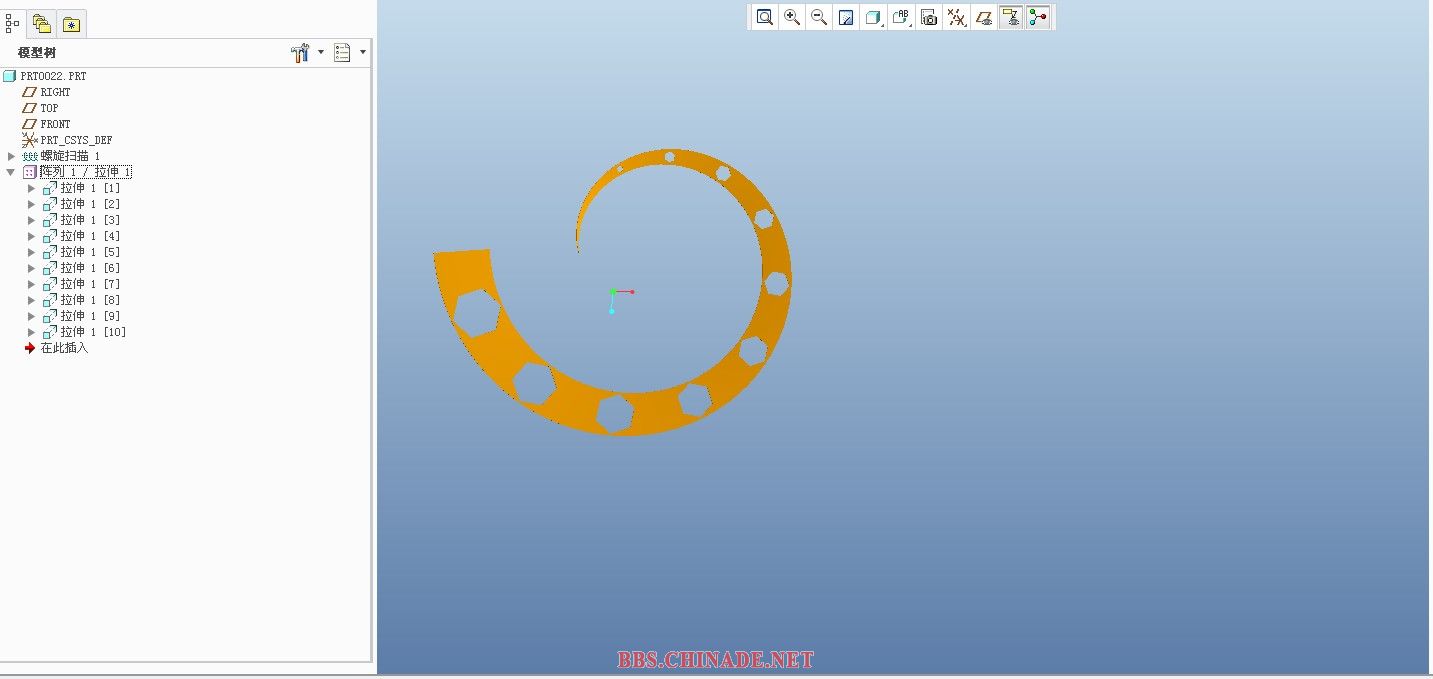Screen dimensions: 1433x679
Task: Toggle plane display eye icon in toolbar
Action: (984, 17)
